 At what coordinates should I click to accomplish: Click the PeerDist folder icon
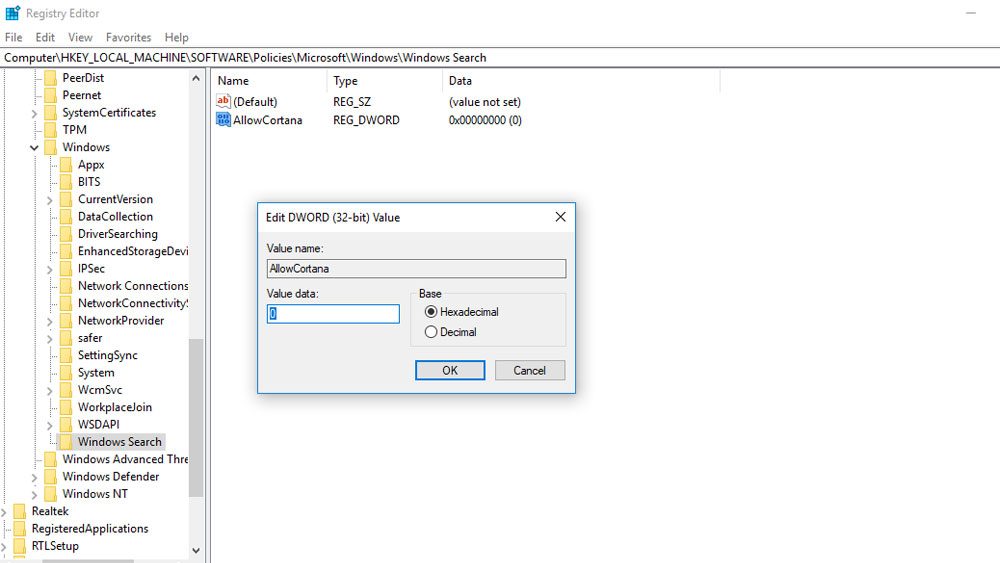pyautogui.click(x=50, y=78)
